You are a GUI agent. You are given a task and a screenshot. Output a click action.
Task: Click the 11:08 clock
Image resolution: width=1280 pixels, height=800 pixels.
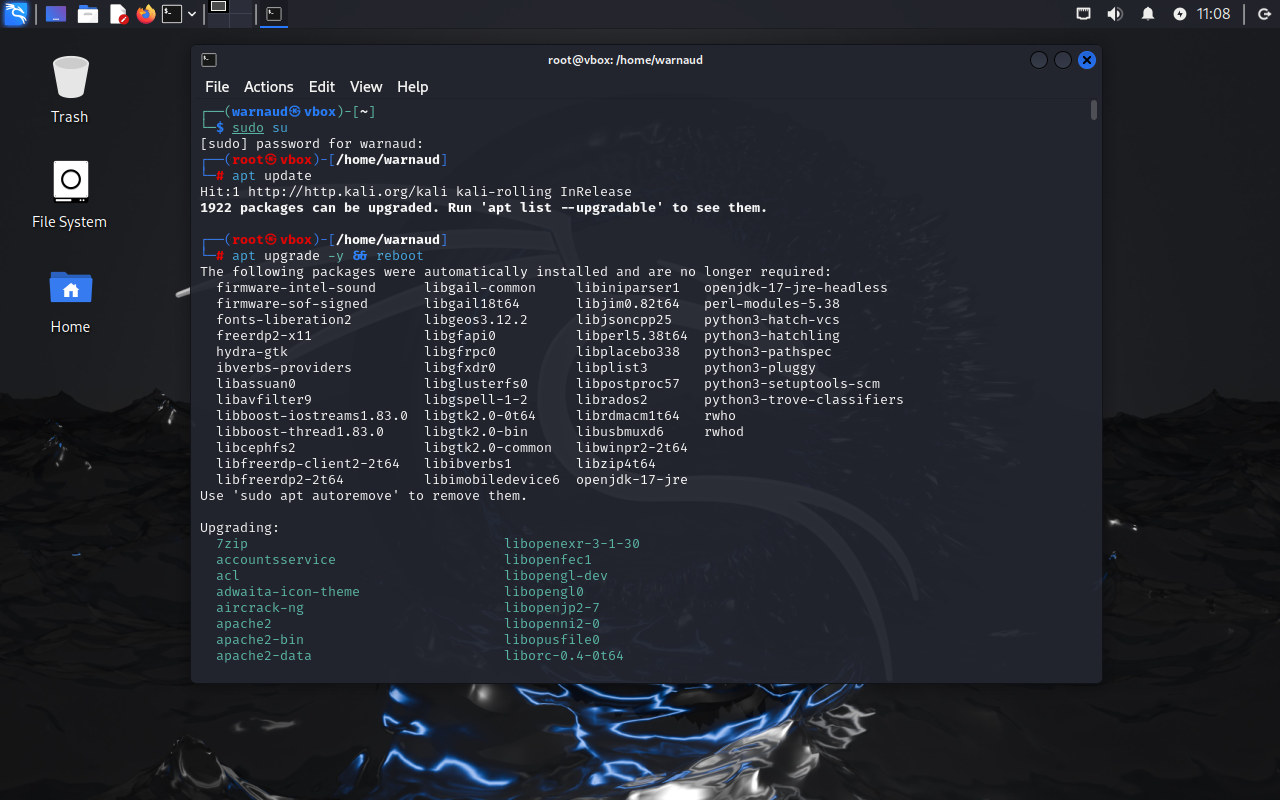[x=1214, y=14]
